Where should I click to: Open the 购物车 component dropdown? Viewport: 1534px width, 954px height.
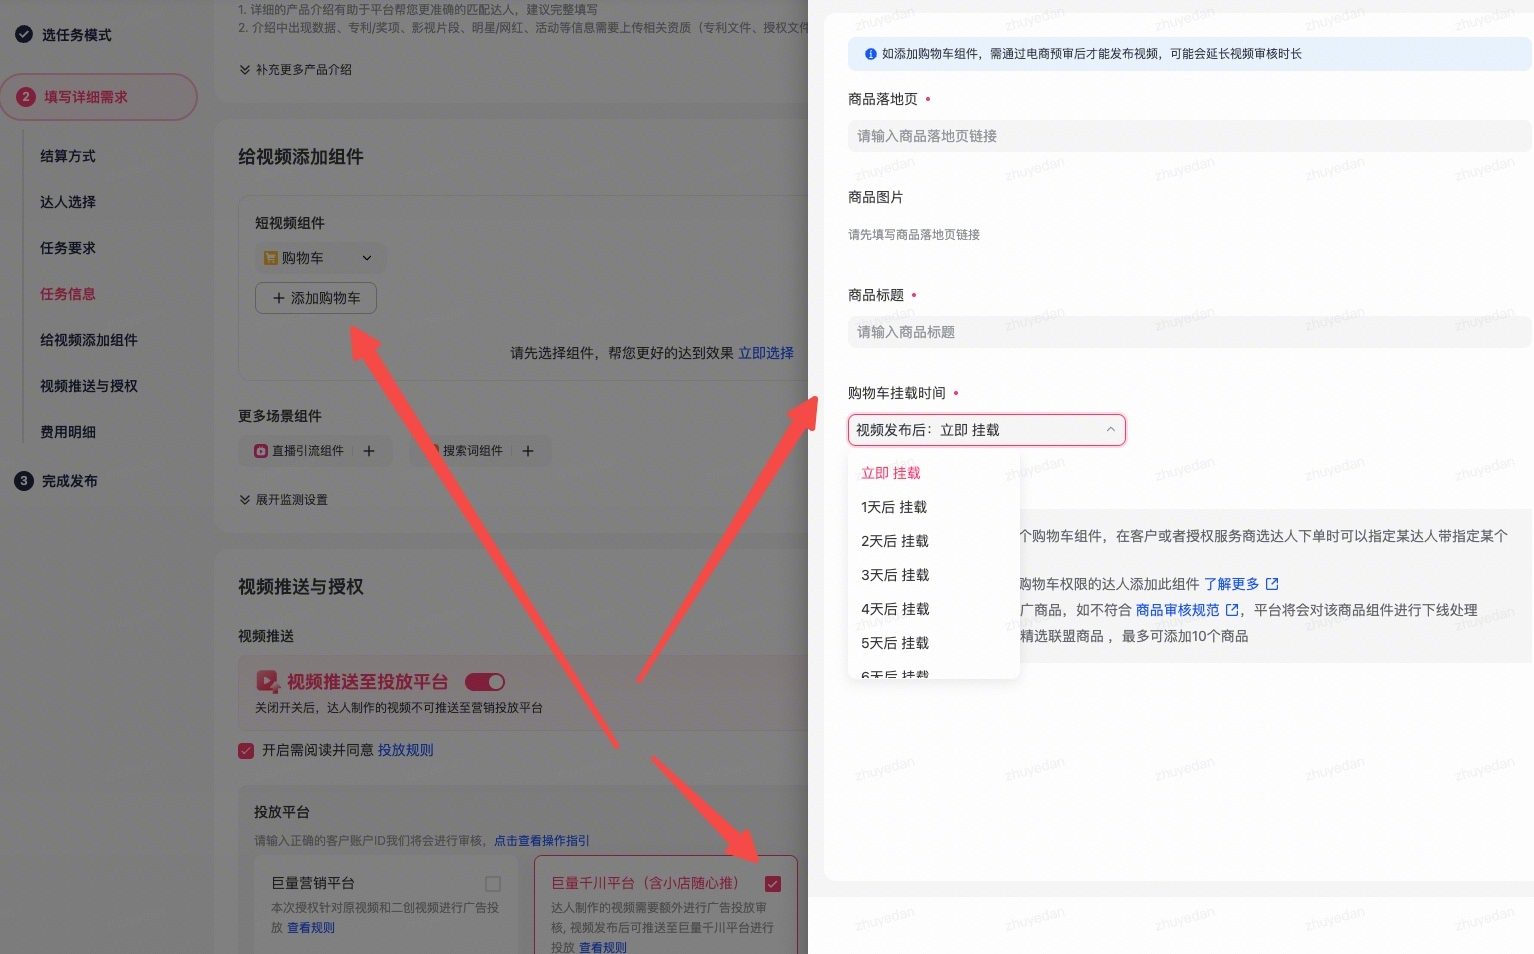point(319,258)
